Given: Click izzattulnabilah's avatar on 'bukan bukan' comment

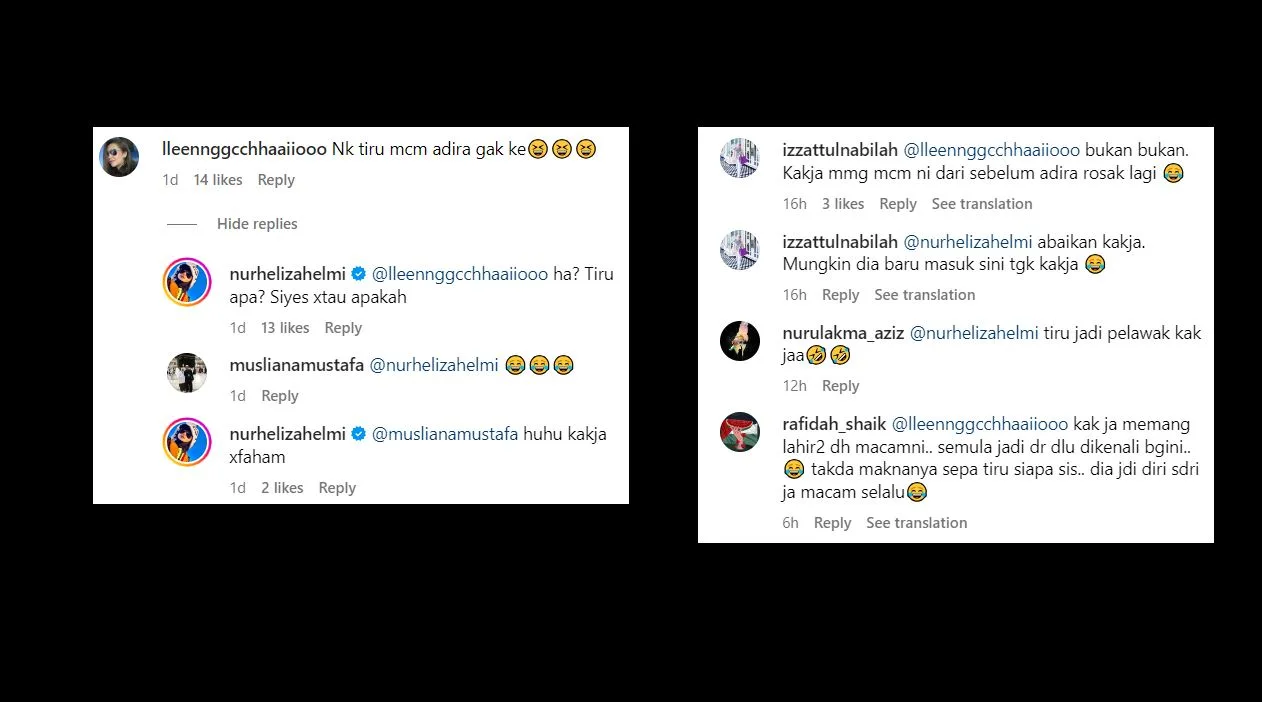Looking at the screenshot, I should 740,158.
